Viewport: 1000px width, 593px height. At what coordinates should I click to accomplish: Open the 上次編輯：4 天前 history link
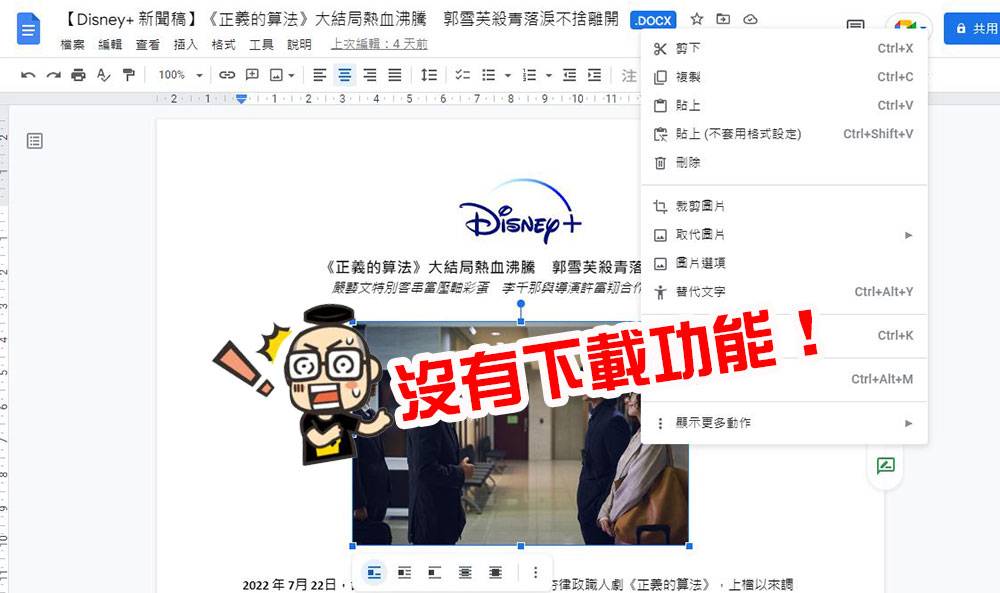(379, 45)
